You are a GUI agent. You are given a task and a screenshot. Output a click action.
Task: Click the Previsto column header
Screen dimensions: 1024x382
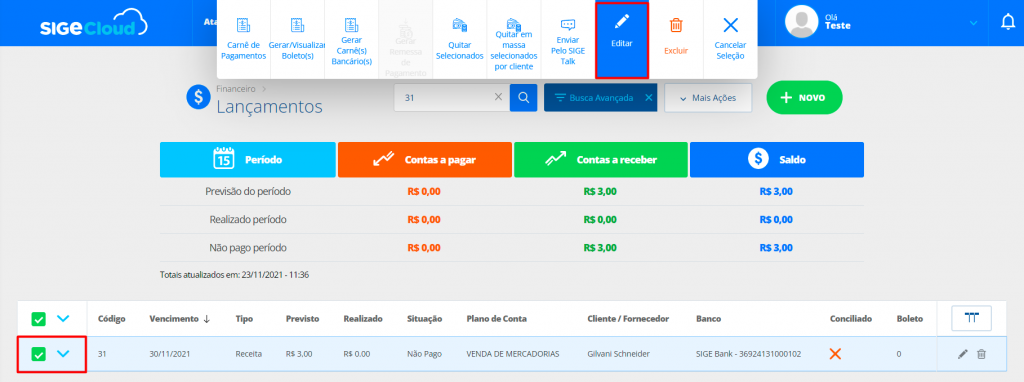pos(302,319)
